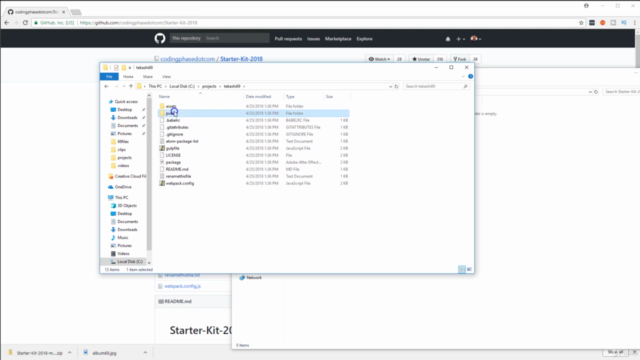Open the Watch dropdown on the repository
The image size is (640, 360).
point(379,59)
